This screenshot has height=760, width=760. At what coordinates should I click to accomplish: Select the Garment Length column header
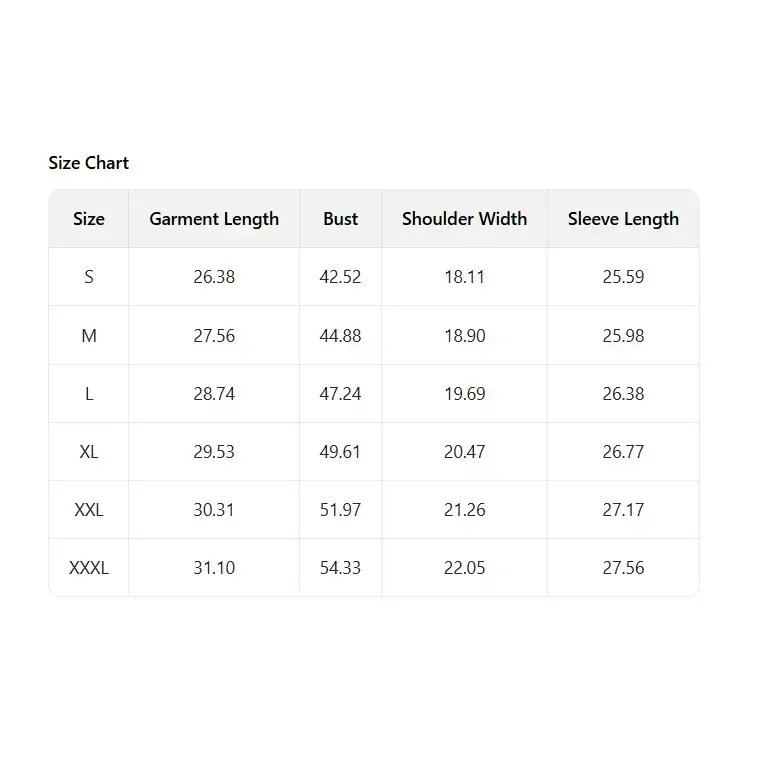214,219
